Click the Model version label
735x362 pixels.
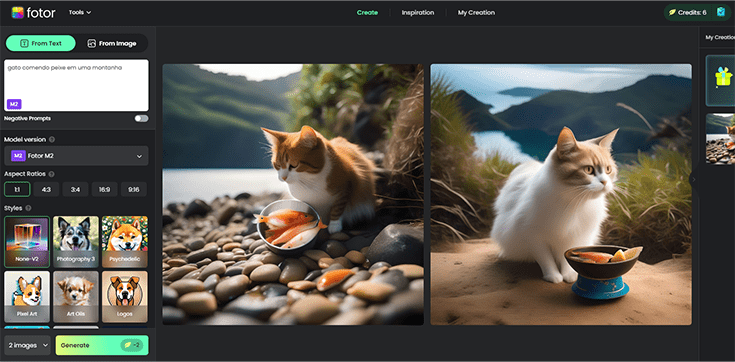pyautogui.click(x=25, y=140)
